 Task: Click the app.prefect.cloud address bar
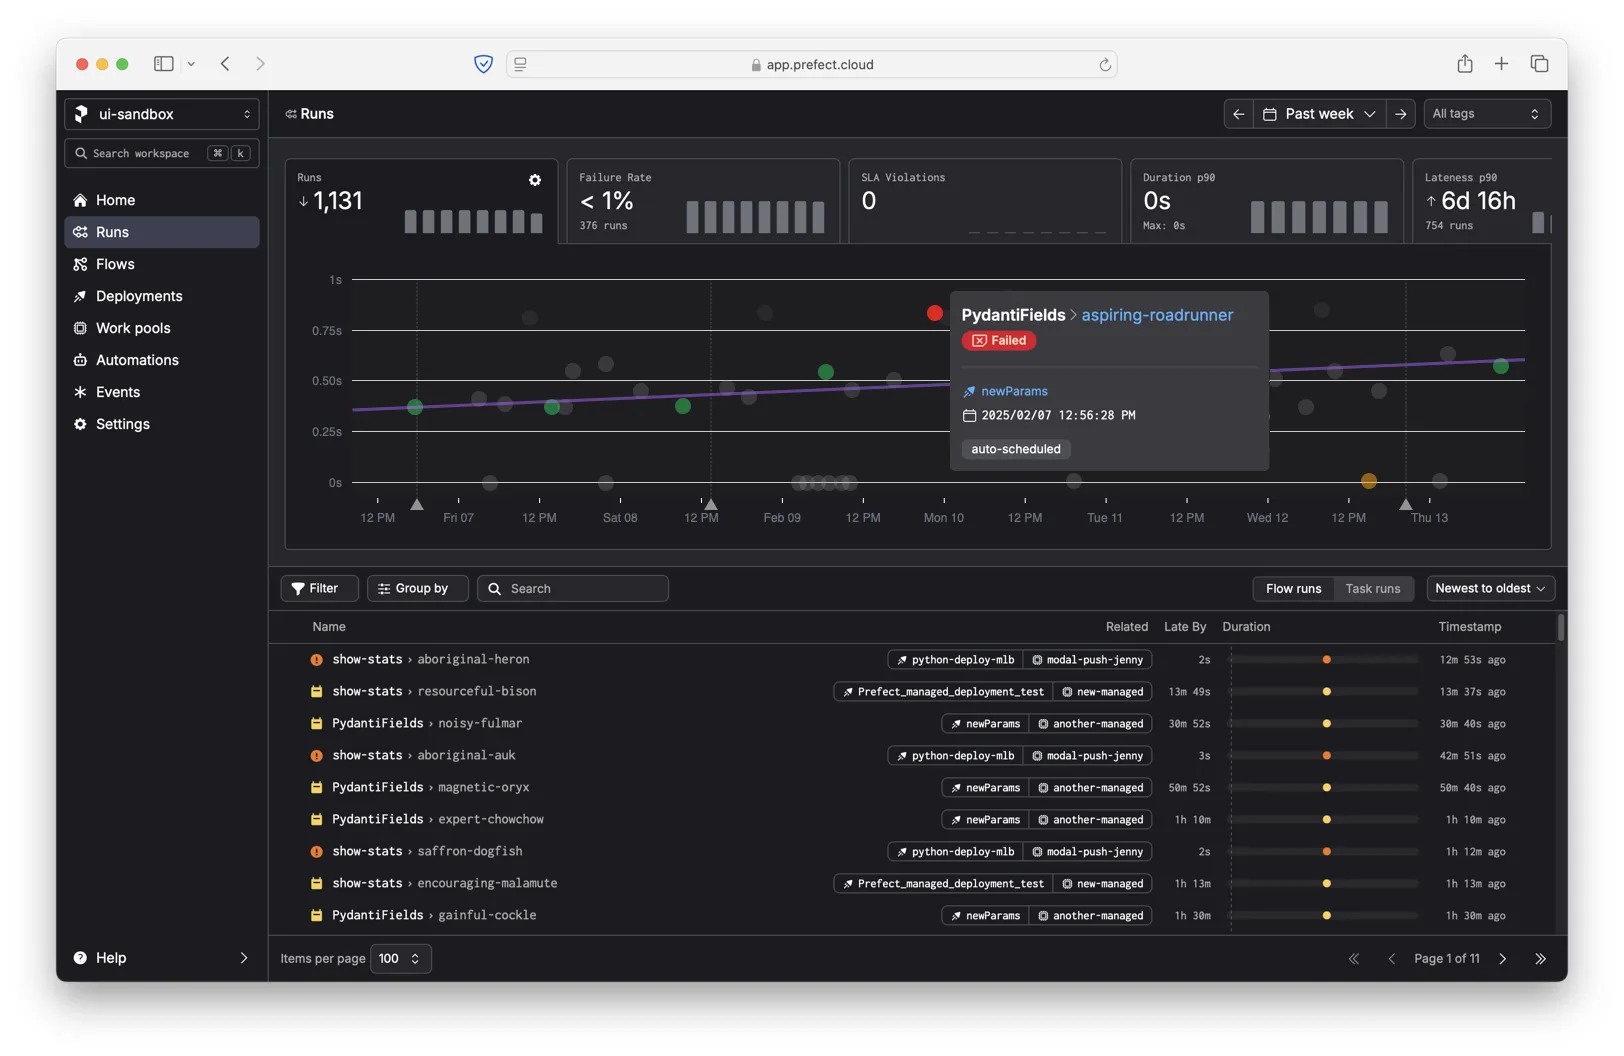pyautogui.click(x=812, y=65)
